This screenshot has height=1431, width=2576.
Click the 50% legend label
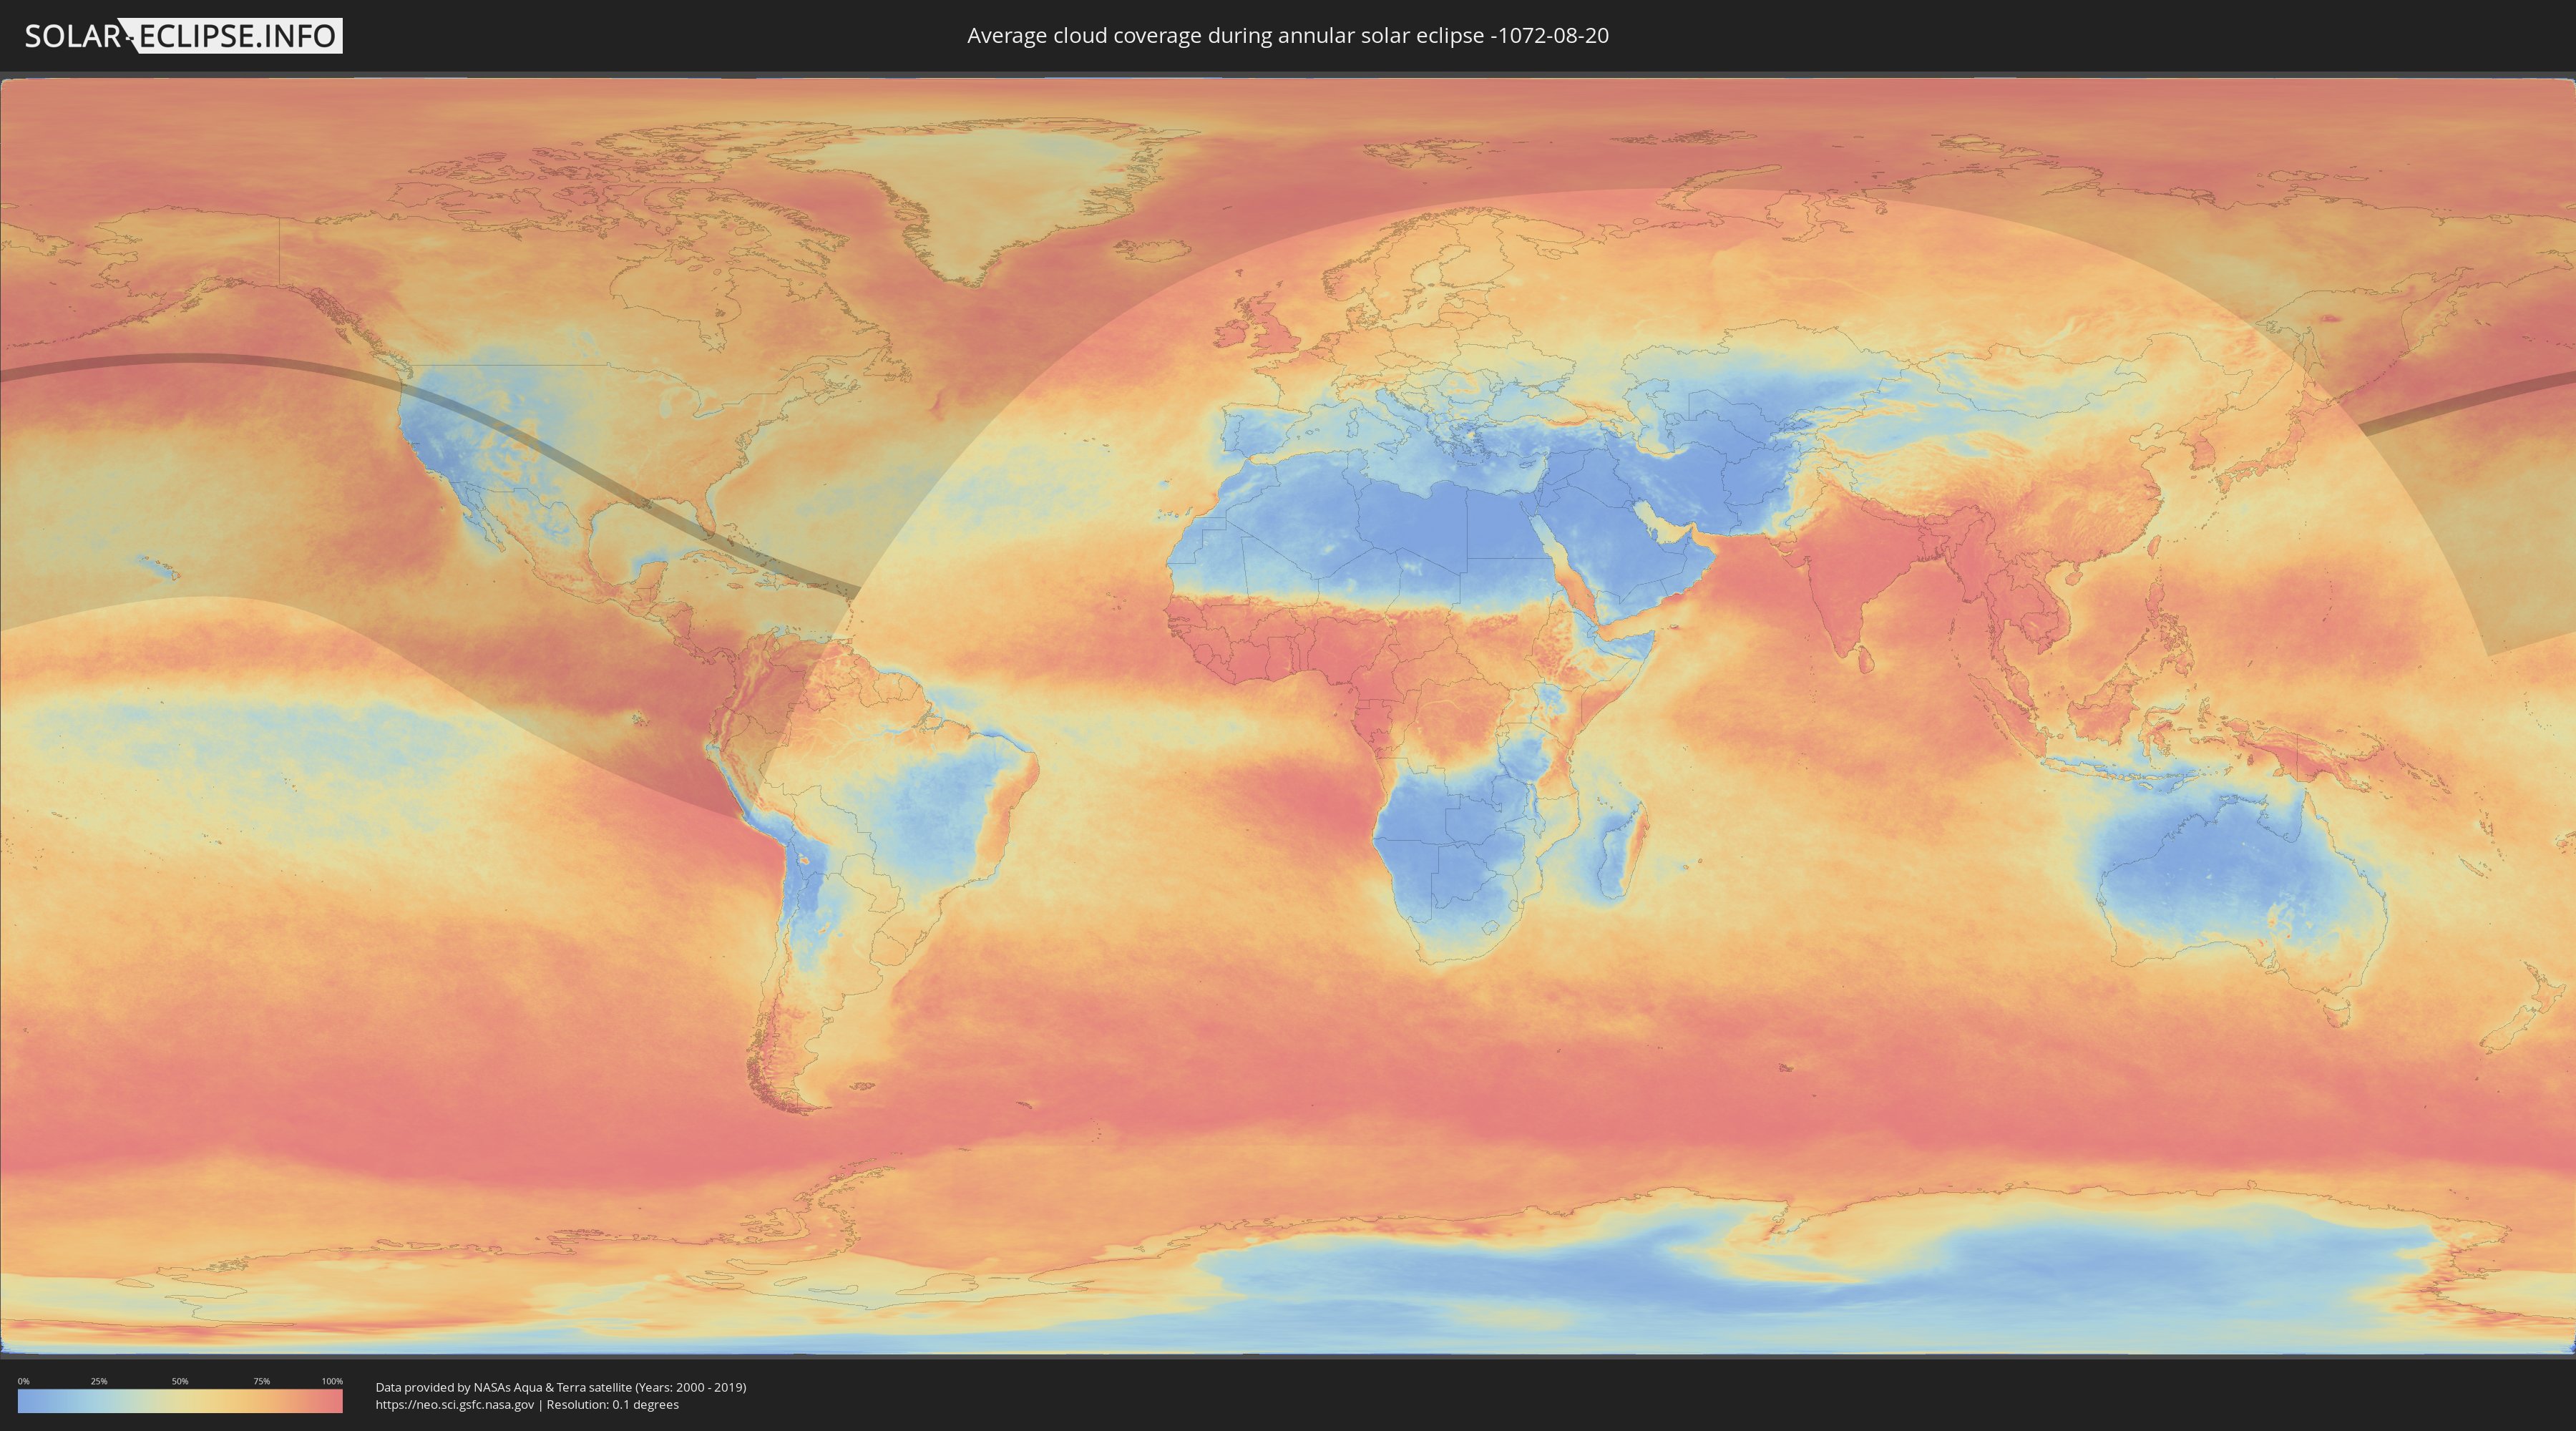tap(180, 1381)
